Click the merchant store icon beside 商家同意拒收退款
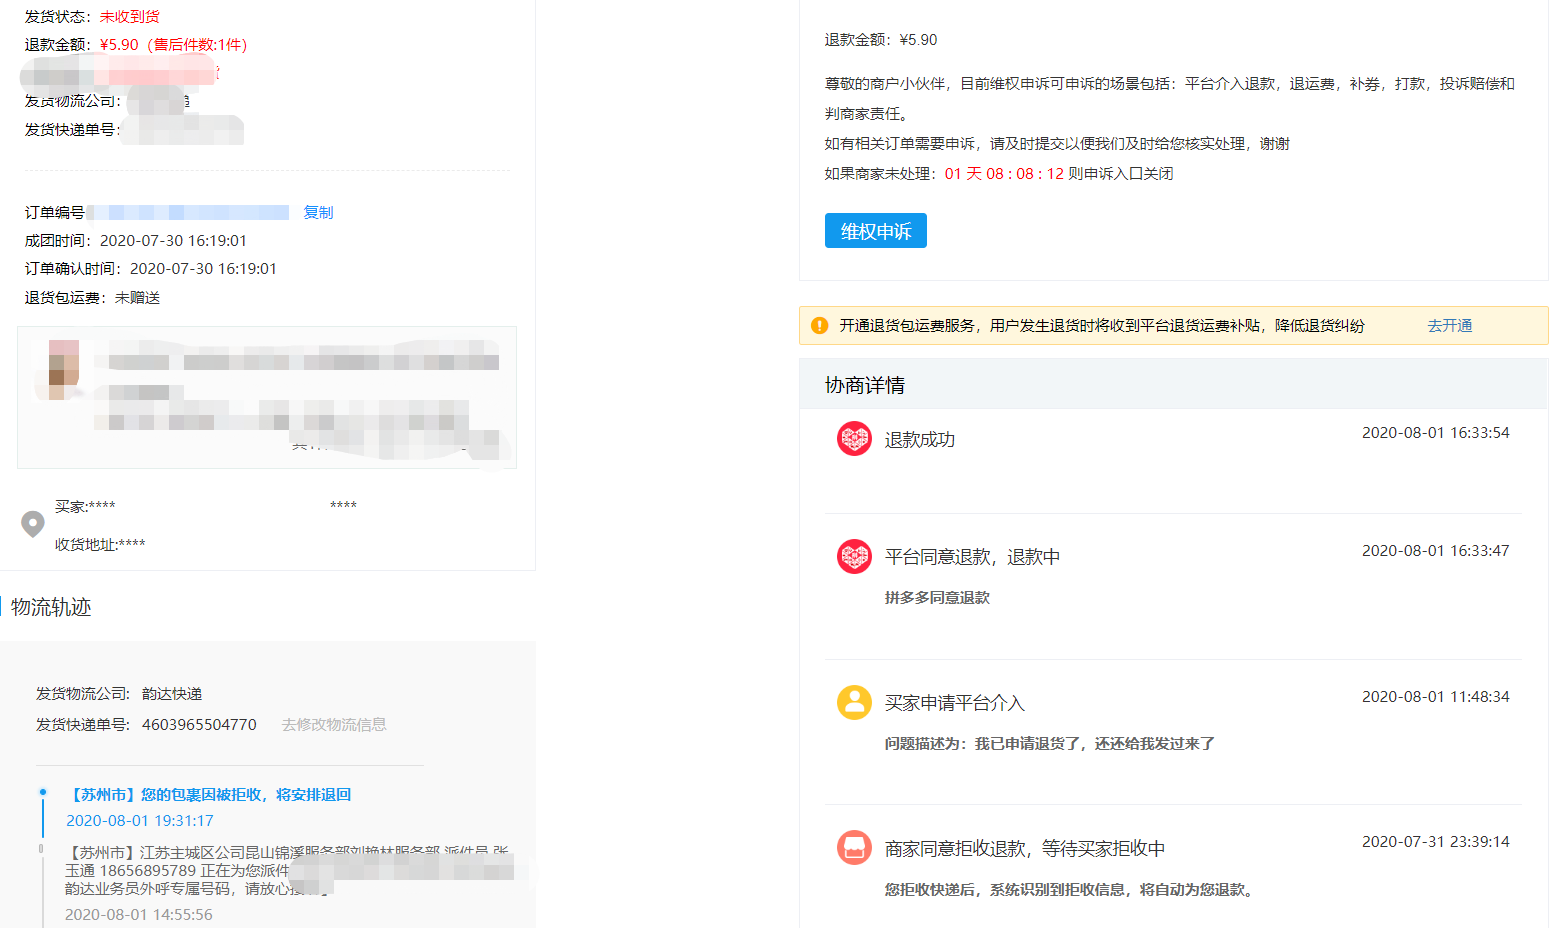 (854, 847)
